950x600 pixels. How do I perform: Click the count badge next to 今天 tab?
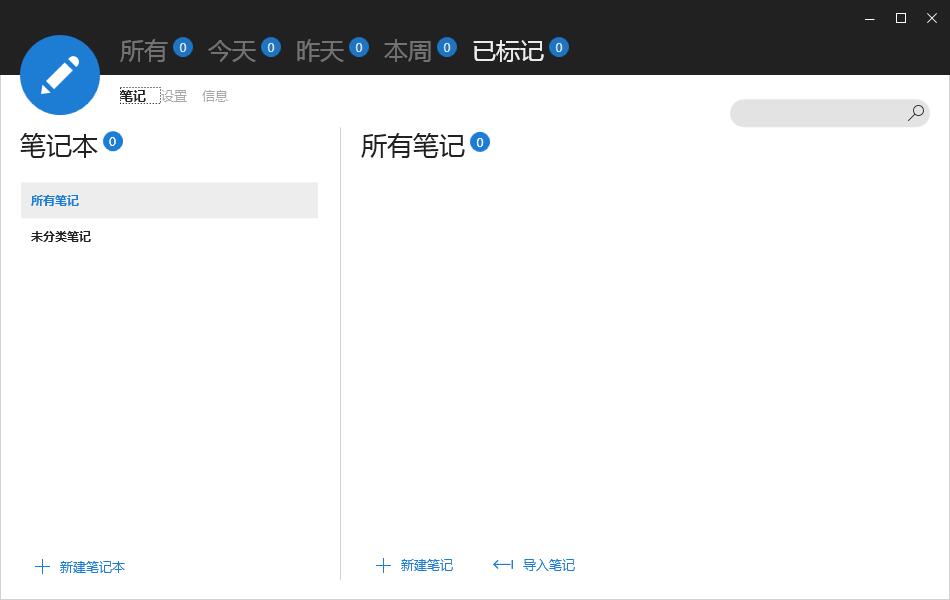271,47
